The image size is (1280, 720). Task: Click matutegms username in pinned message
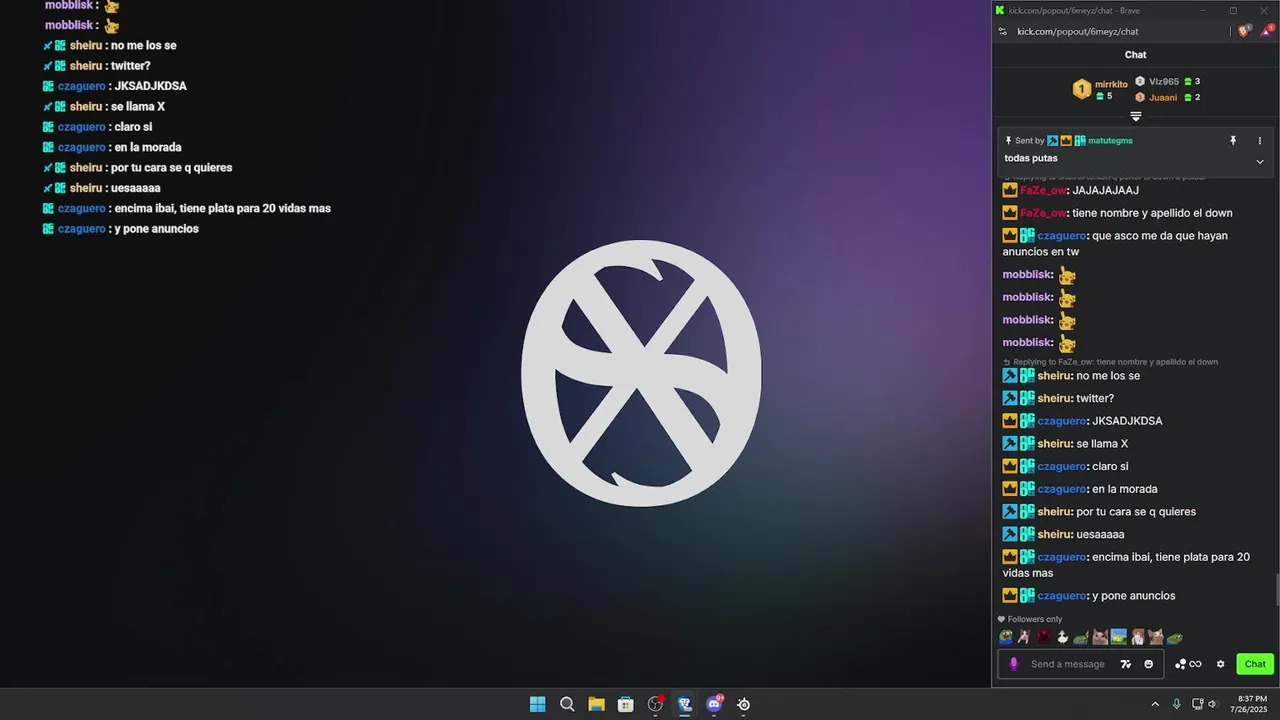click(1110, 141)
